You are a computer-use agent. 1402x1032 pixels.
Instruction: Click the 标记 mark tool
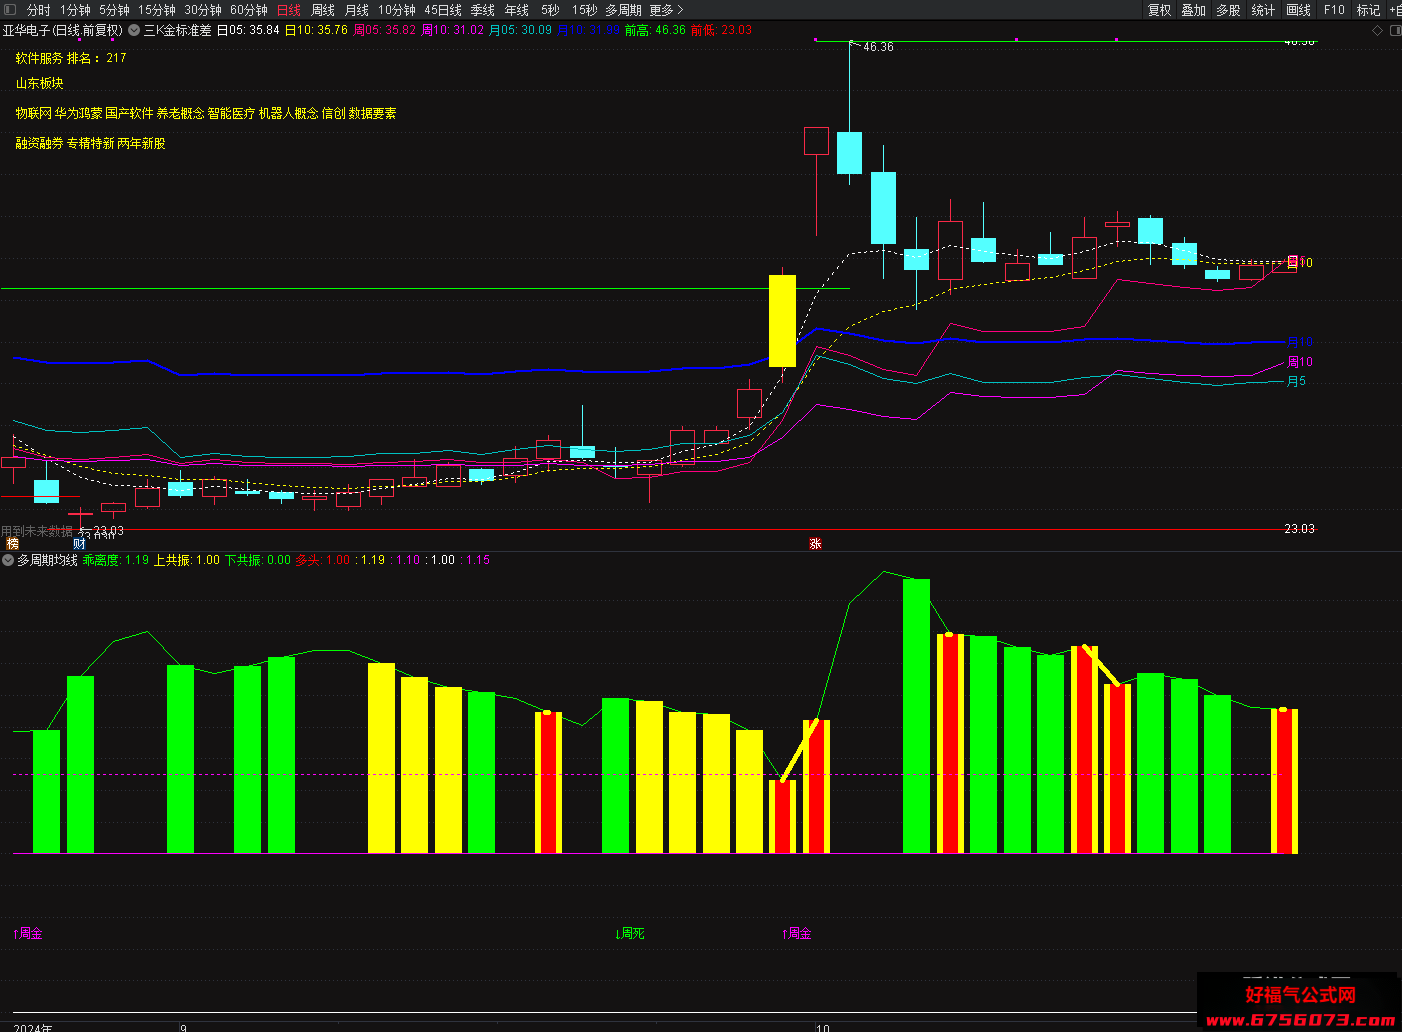click(1368, 10)
